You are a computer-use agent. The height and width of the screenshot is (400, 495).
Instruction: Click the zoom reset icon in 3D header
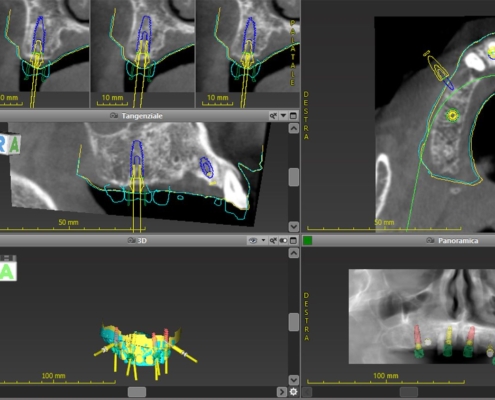(x=273, y=240)
